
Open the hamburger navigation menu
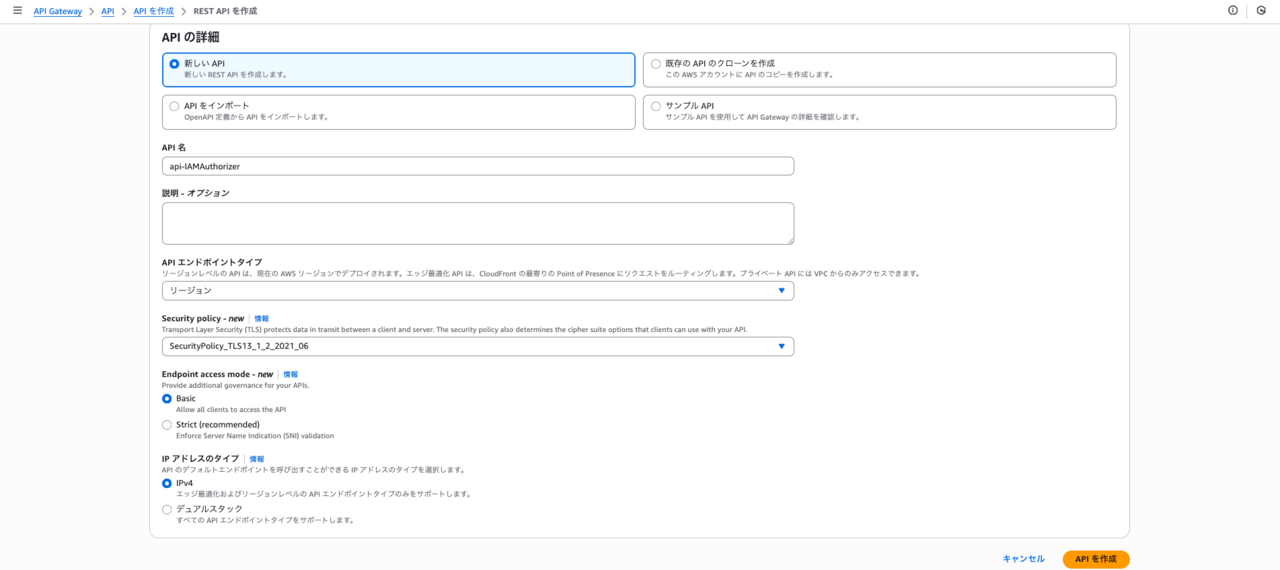point(17,10)
